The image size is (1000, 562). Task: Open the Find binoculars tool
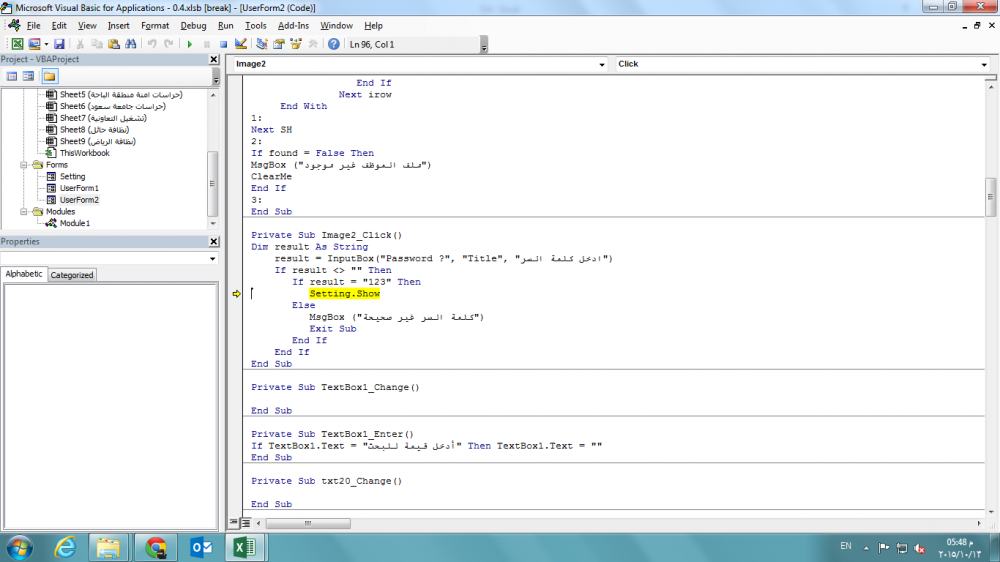pos(129,44)
